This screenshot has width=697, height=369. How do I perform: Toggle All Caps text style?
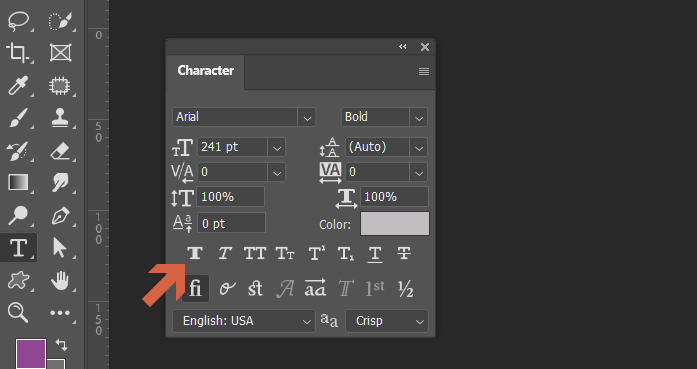pos(255,253)
